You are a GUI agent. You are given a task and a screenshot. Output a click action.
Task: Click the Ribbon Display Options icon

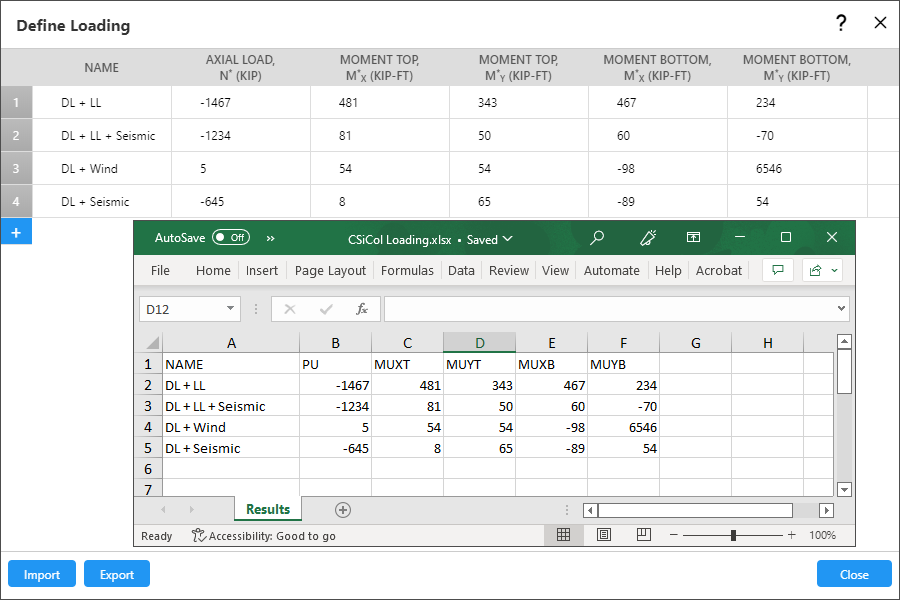pos(693,238)
